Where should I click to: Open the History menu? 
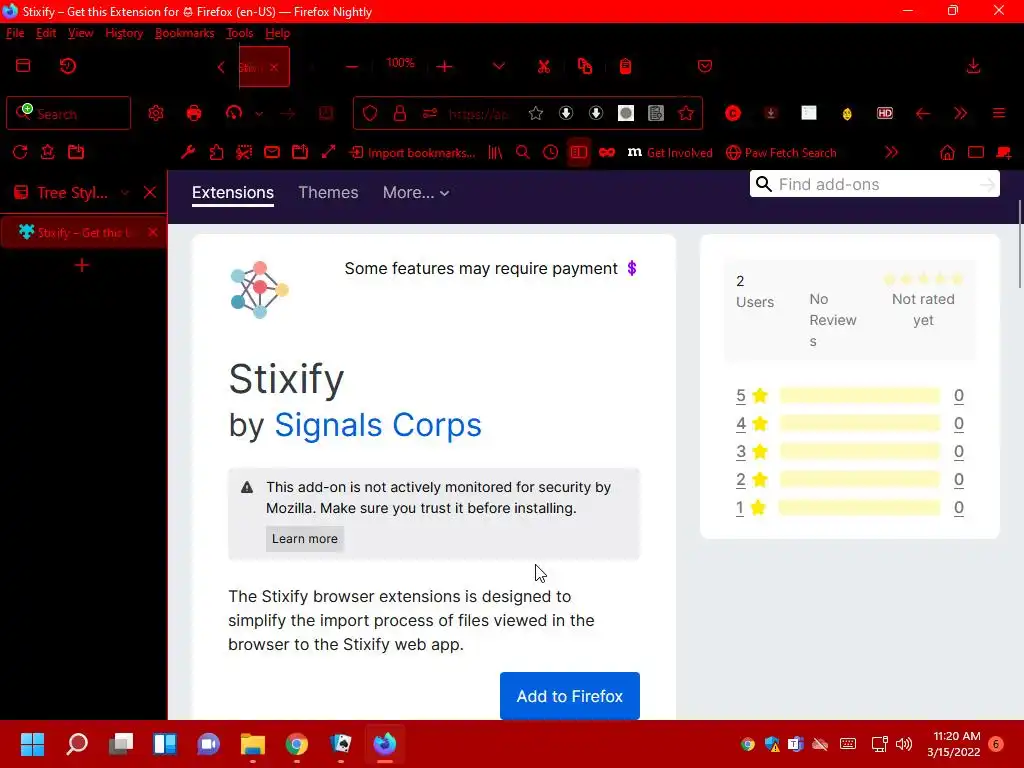(123, 33)
